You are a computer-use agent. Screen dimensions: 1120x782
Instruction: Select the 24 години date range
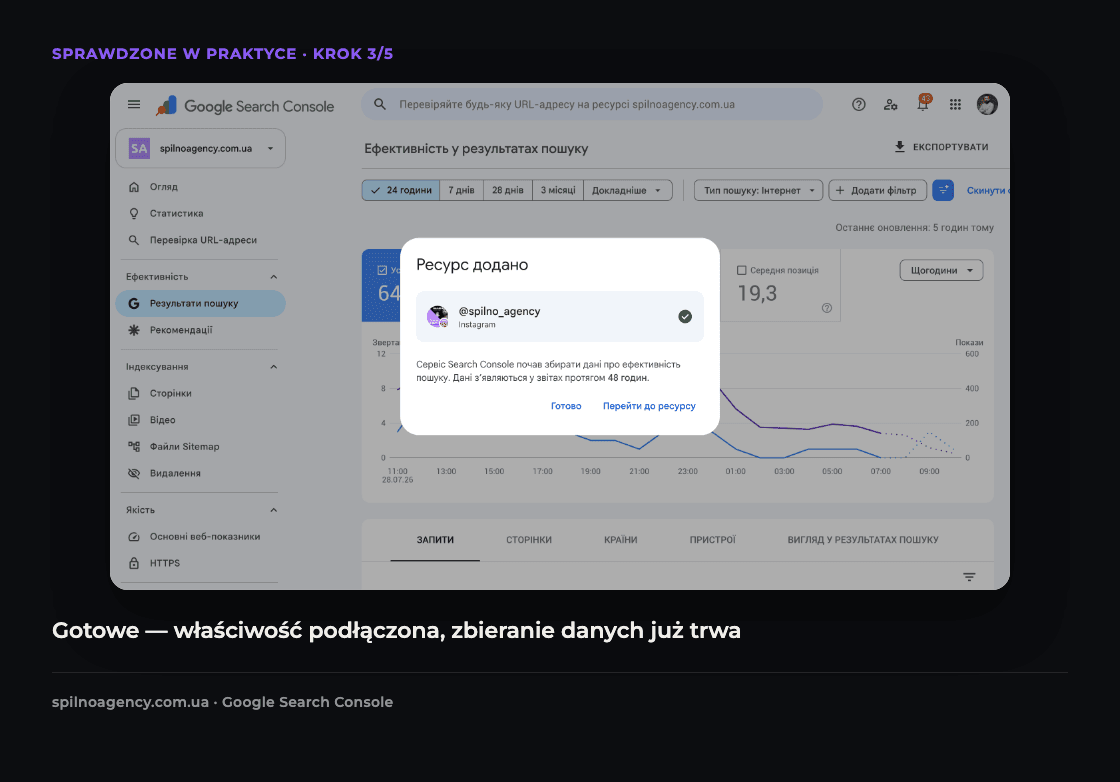(x=401, y=190)
